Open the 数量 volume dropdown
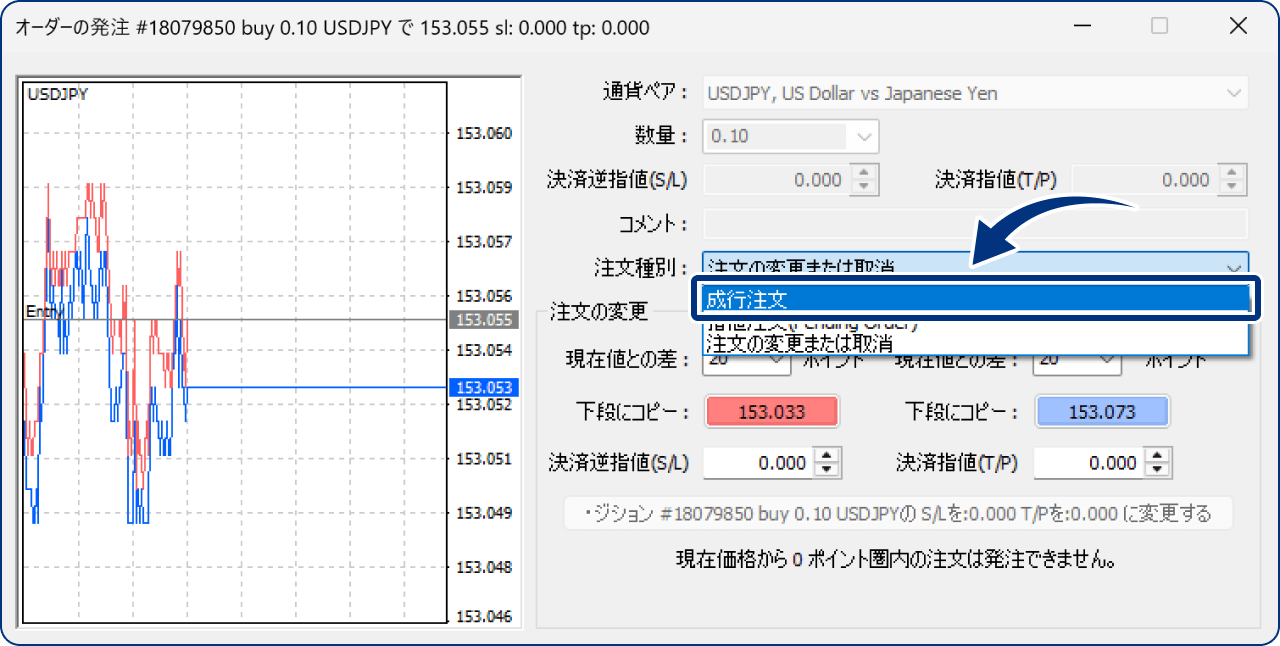The width and height of the screenshot is (1280, 646). 862,136
